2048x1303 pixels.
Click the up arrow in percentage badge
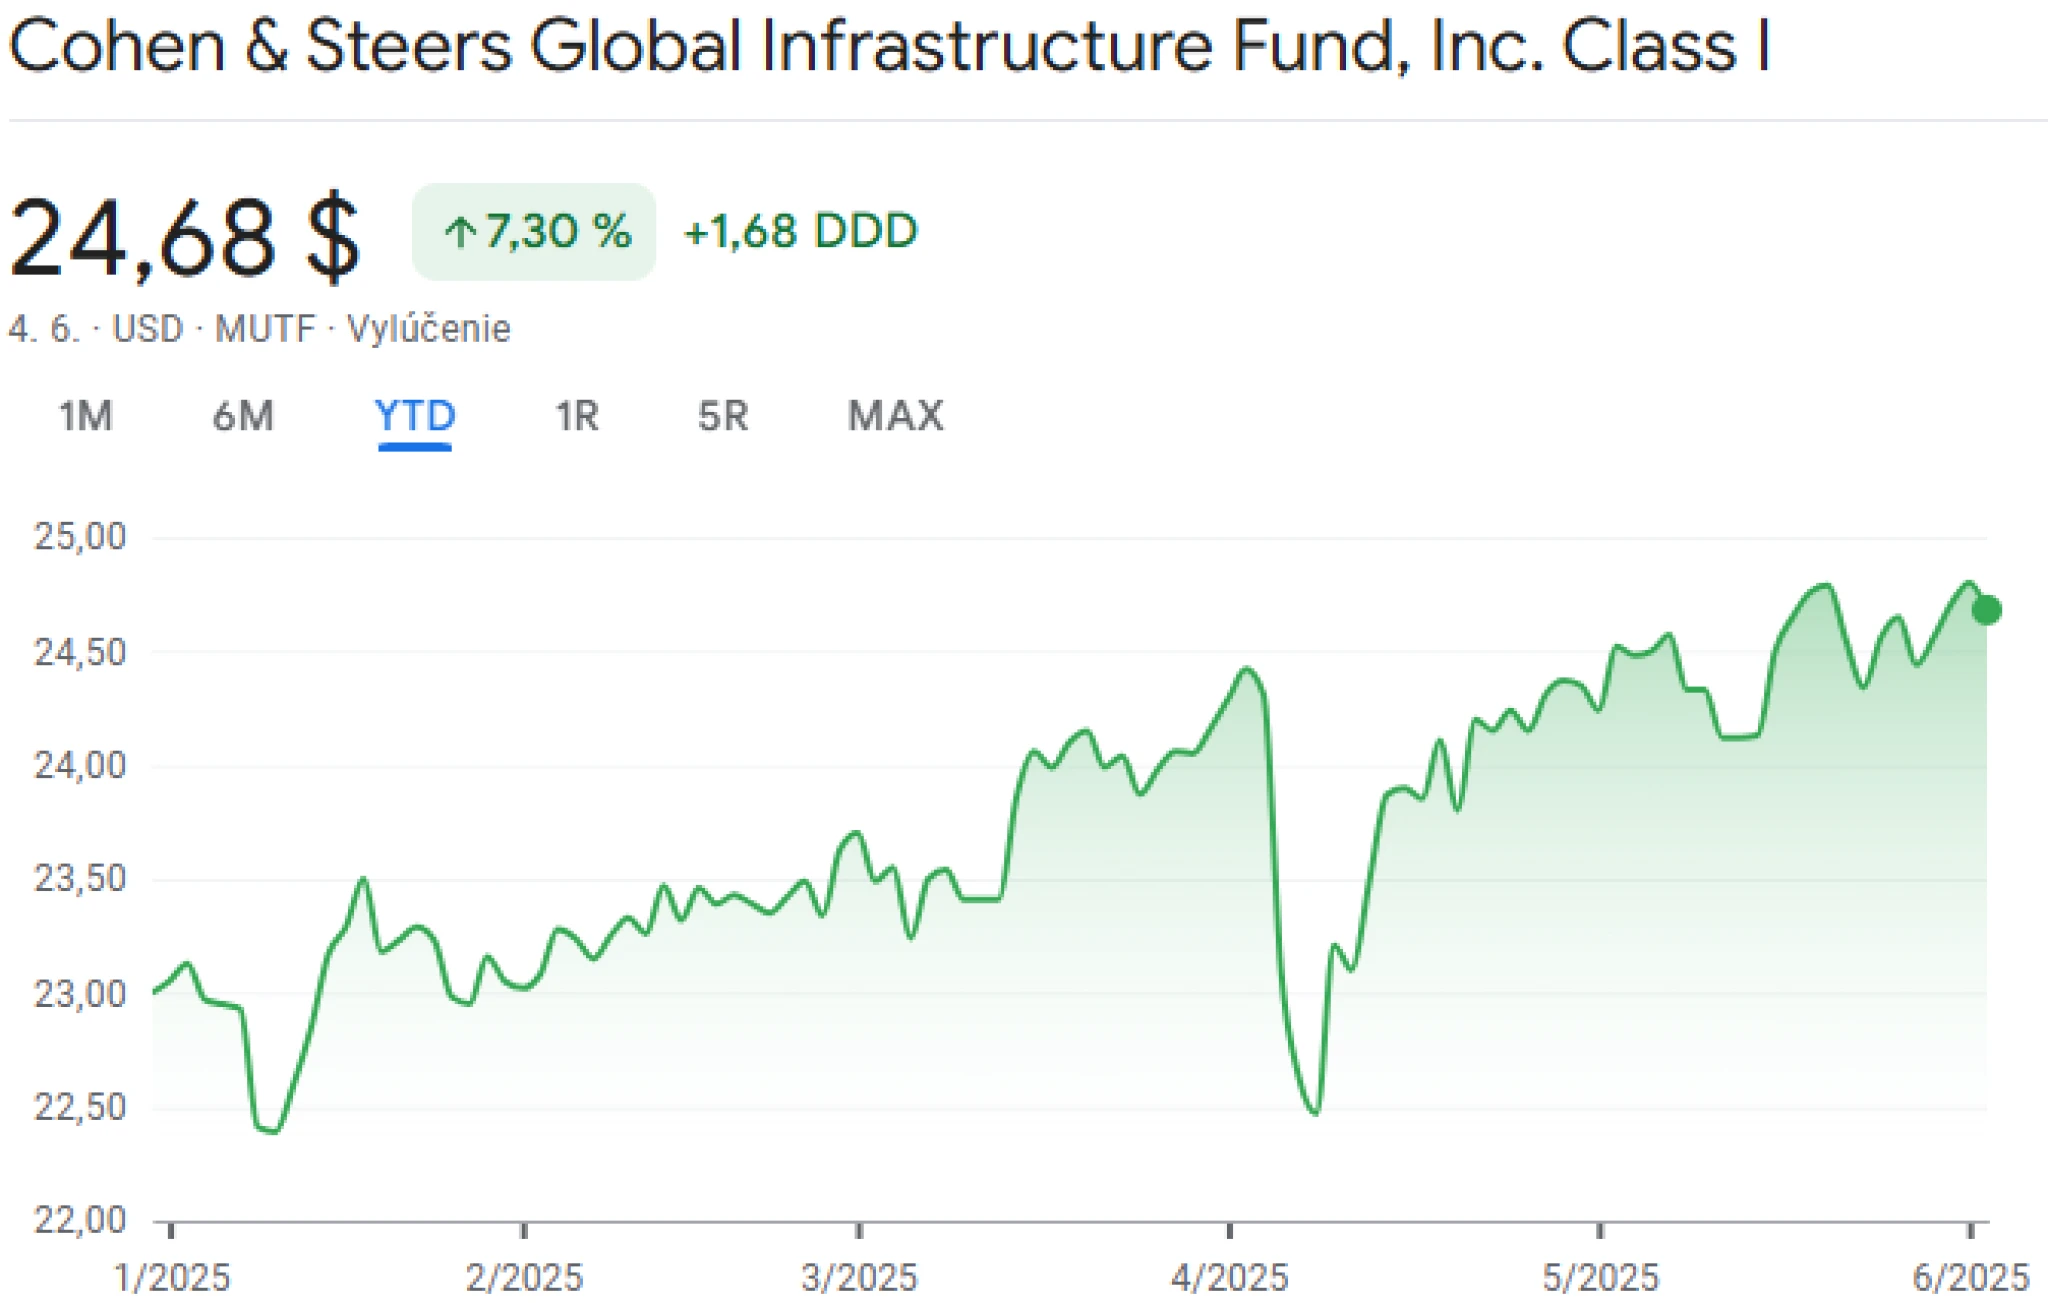(460, 232)
